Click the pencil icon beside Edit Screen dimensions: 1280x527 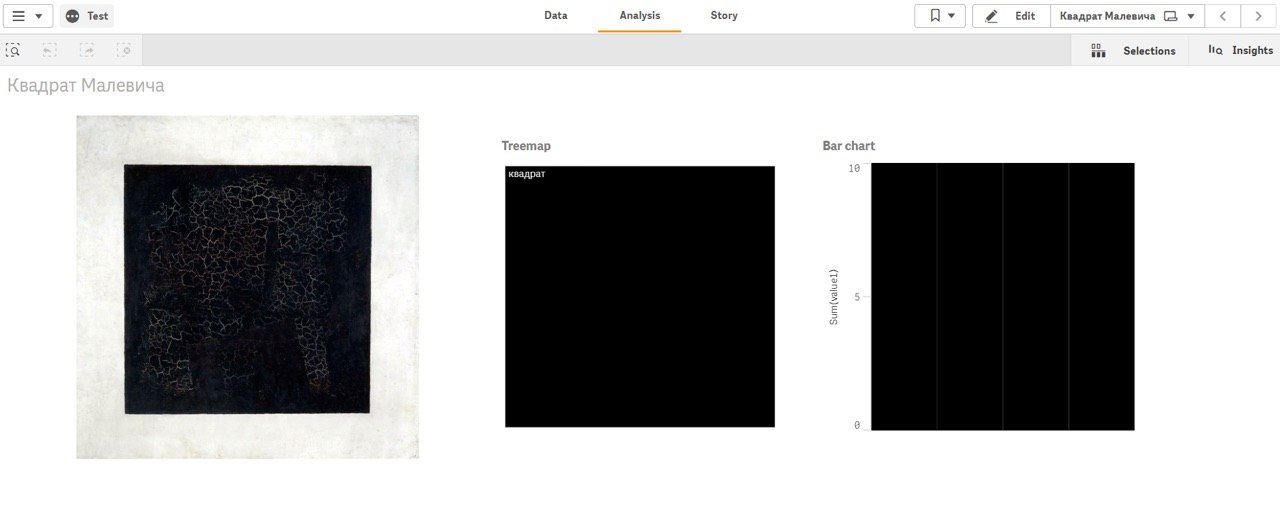[x=992, y=16]
